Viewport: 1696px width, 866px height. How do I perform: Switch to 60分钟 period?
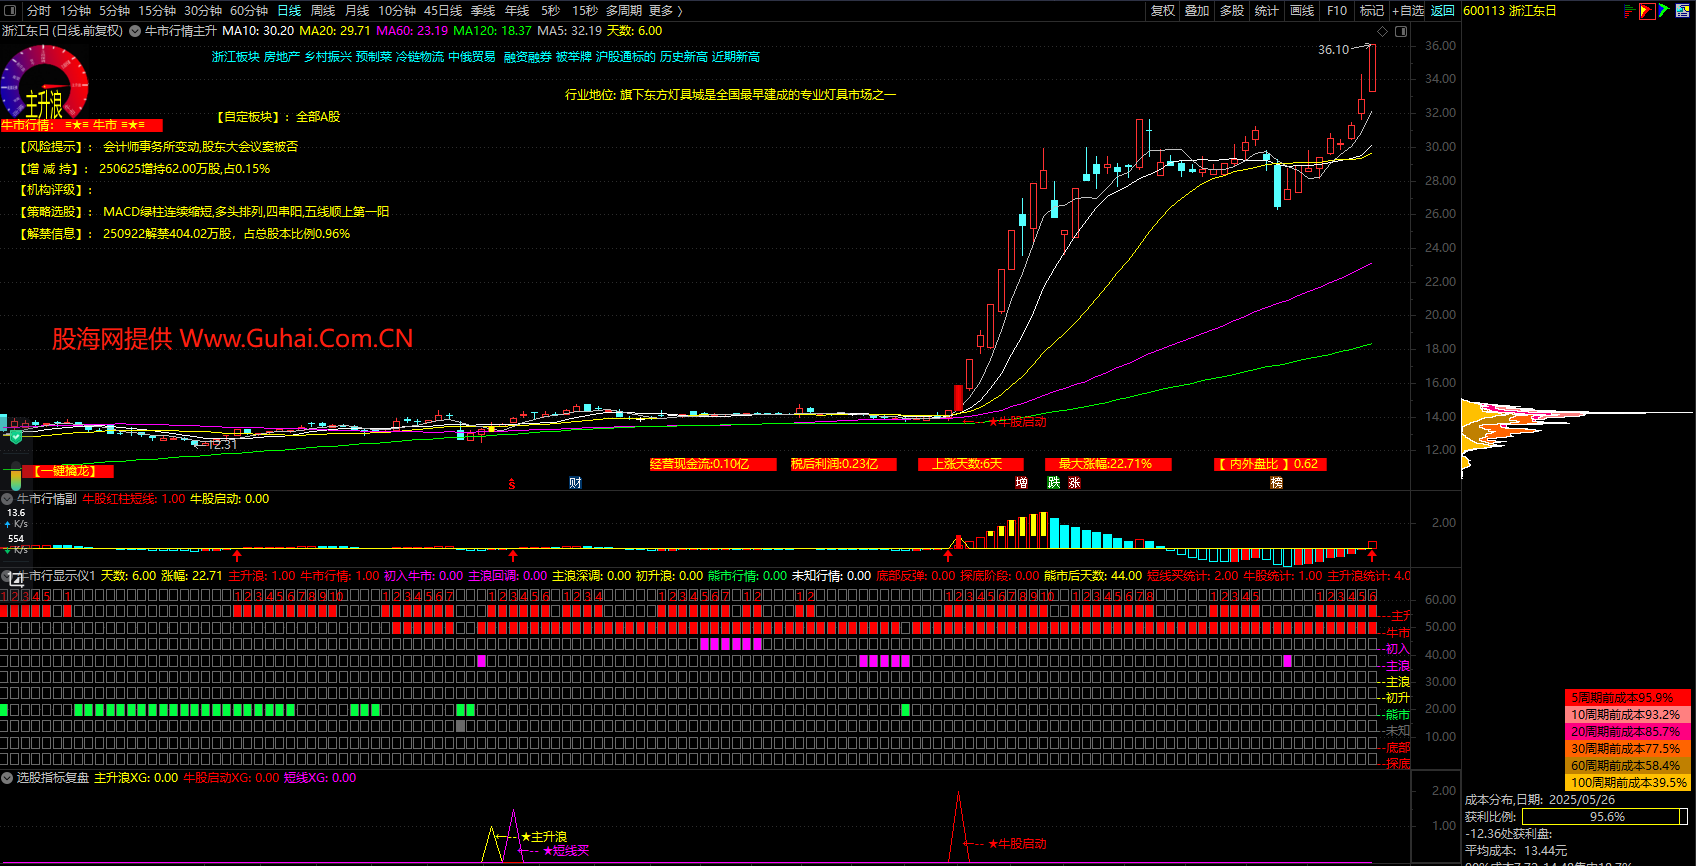[x=249, y=10]
